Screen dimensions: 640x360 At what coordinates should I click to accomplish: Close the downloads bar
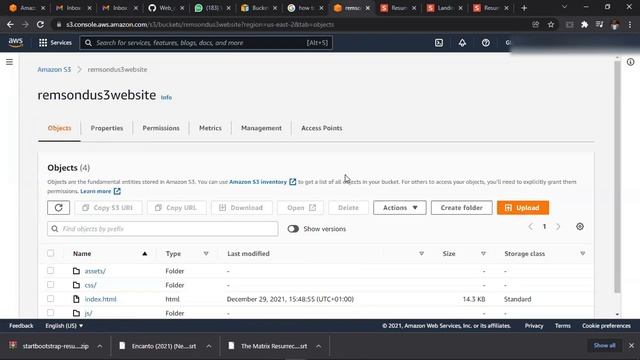(631, 345)
